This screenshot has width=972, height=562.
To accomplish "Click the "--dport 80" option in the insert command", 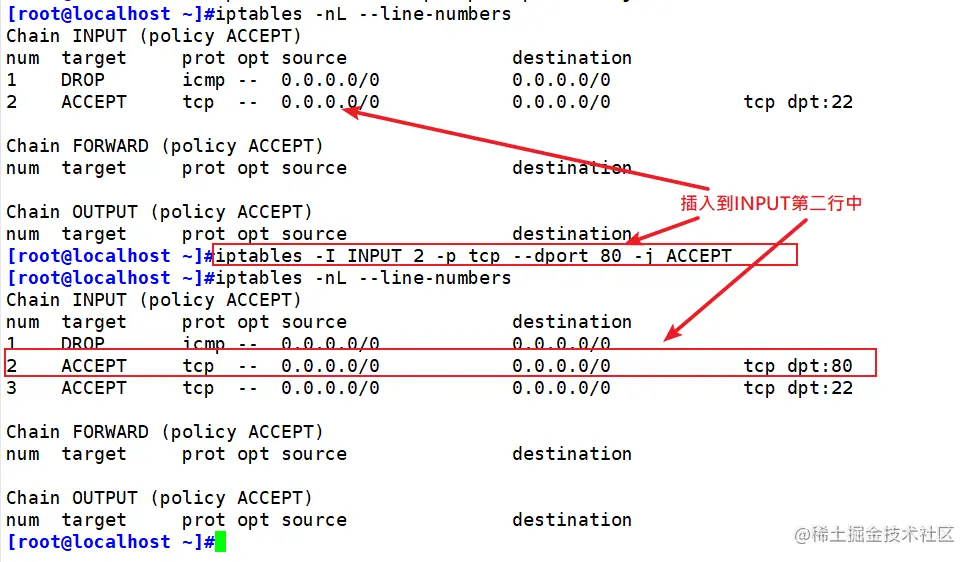I will coord(567,256).
